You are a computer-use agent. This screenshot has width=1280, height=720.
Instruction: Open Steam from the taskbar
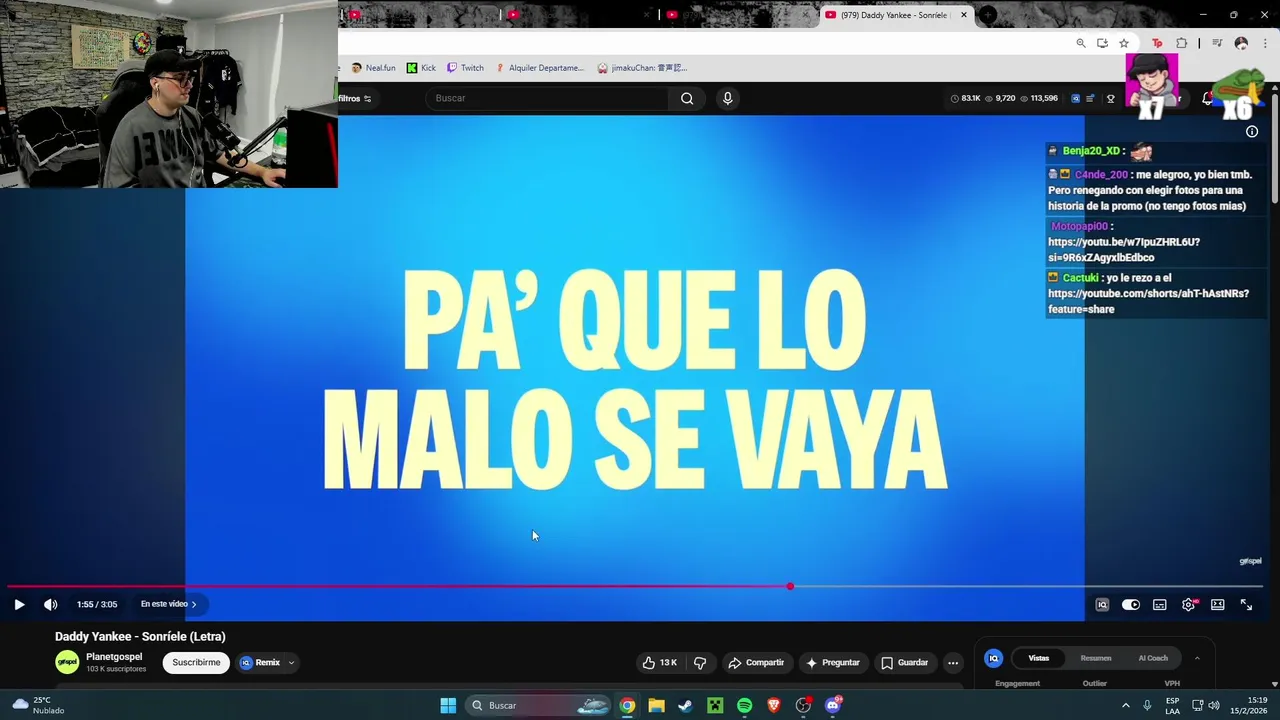[x=685, y=705]
